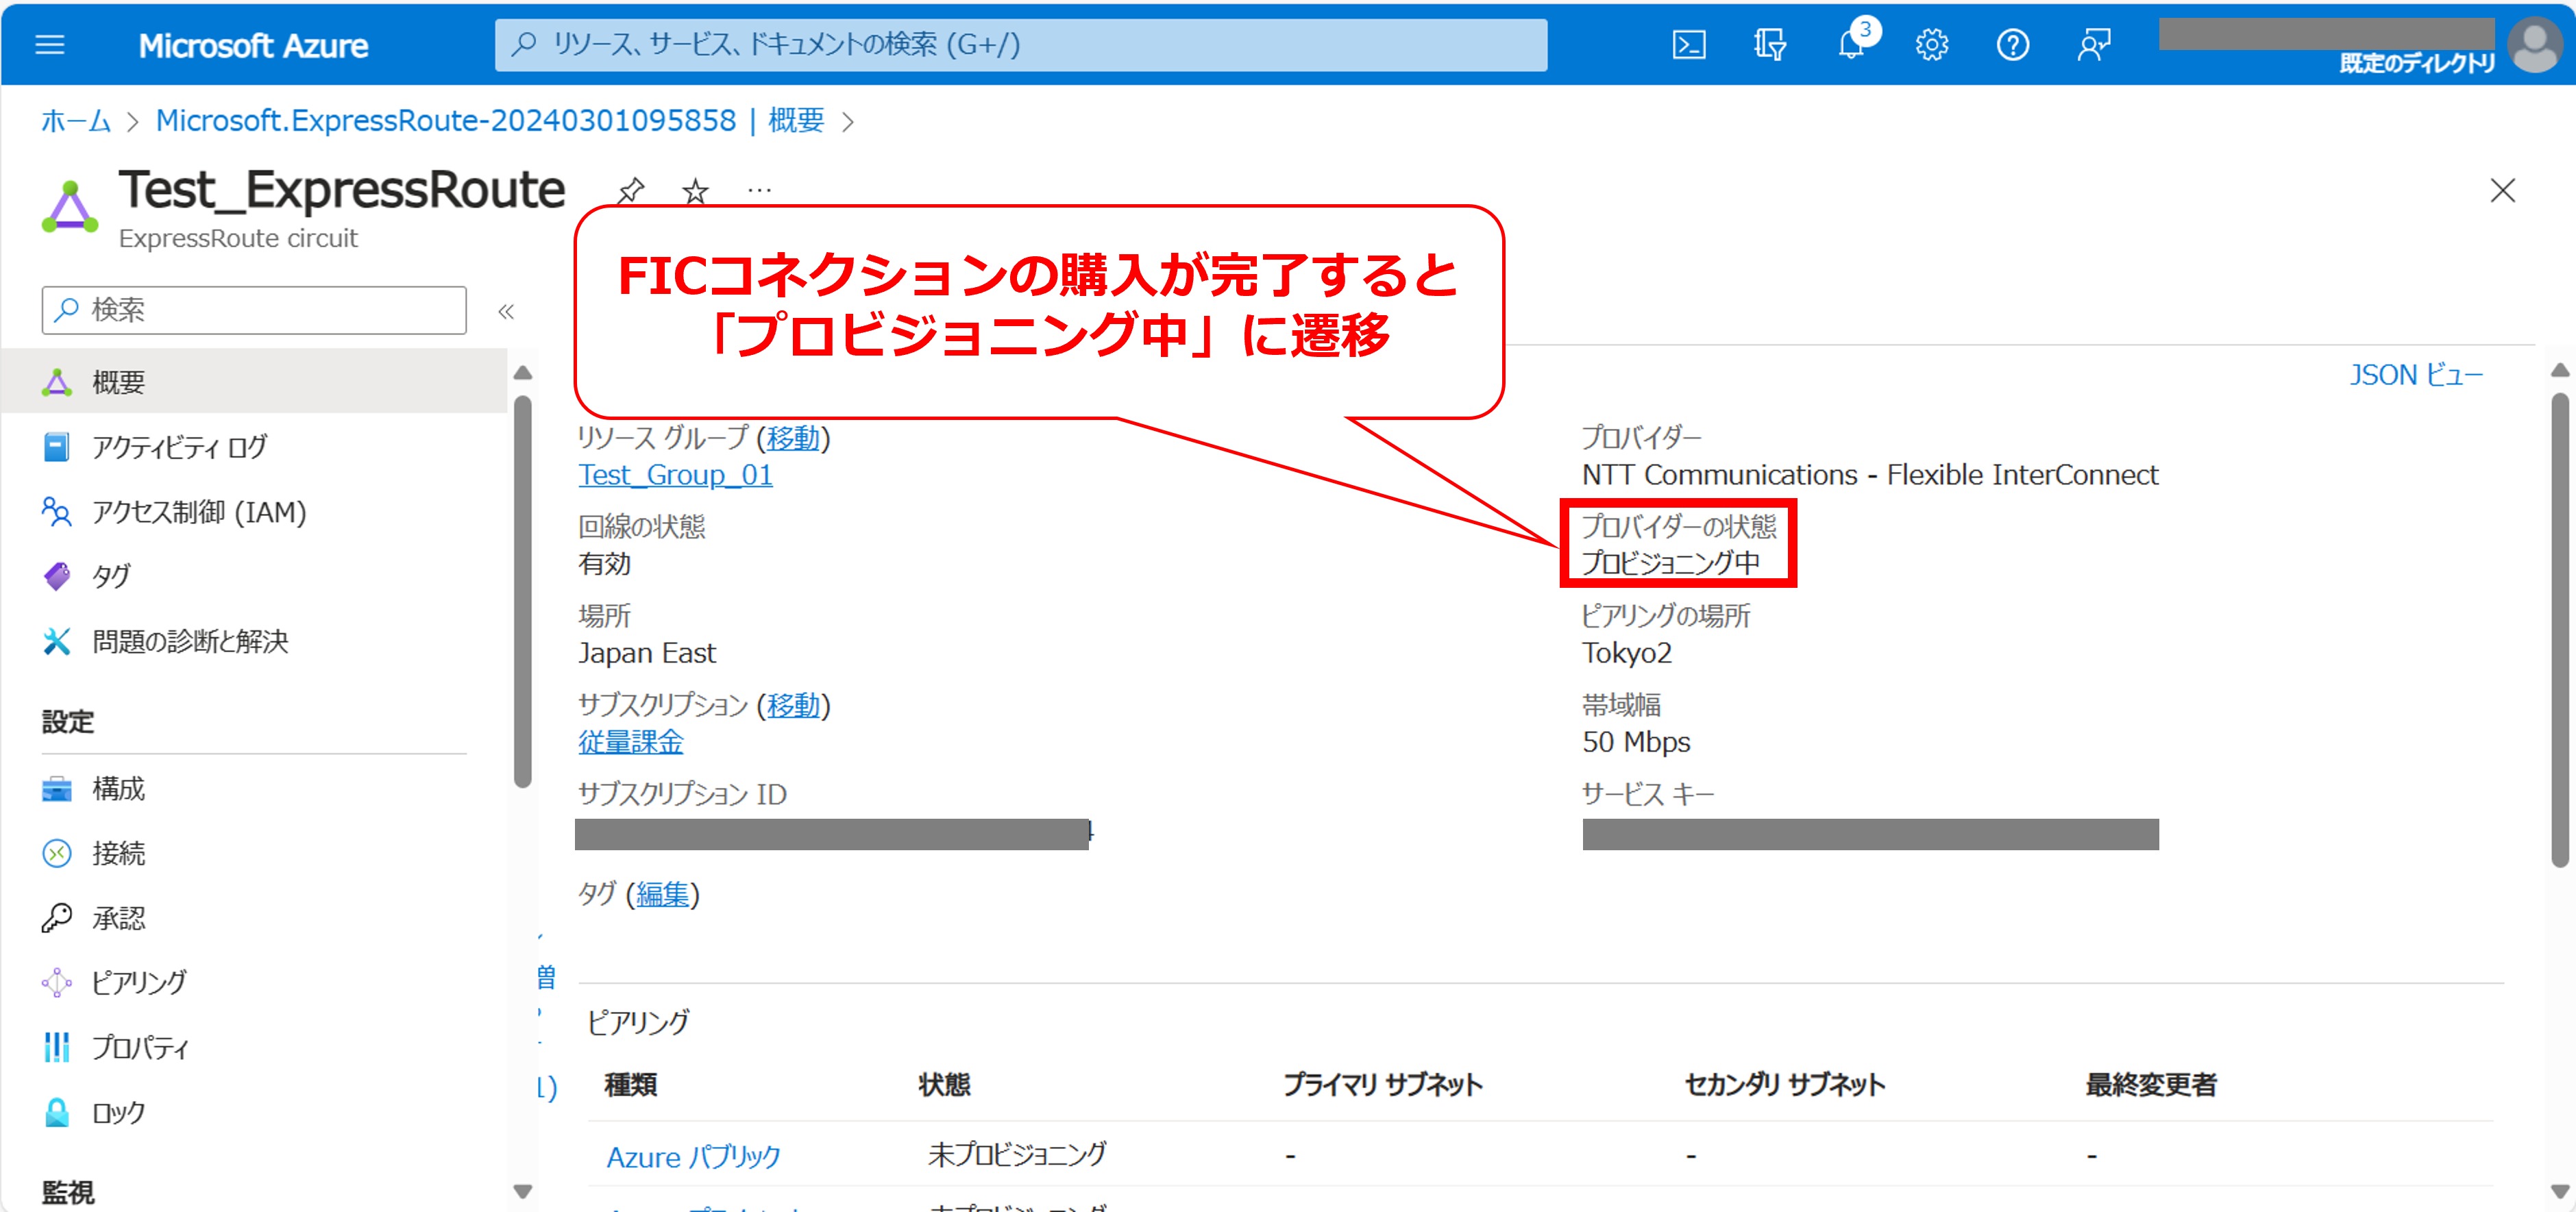Open the Test_Group_01 resource group link
2576x1212 pixels.
pos(675,475)
